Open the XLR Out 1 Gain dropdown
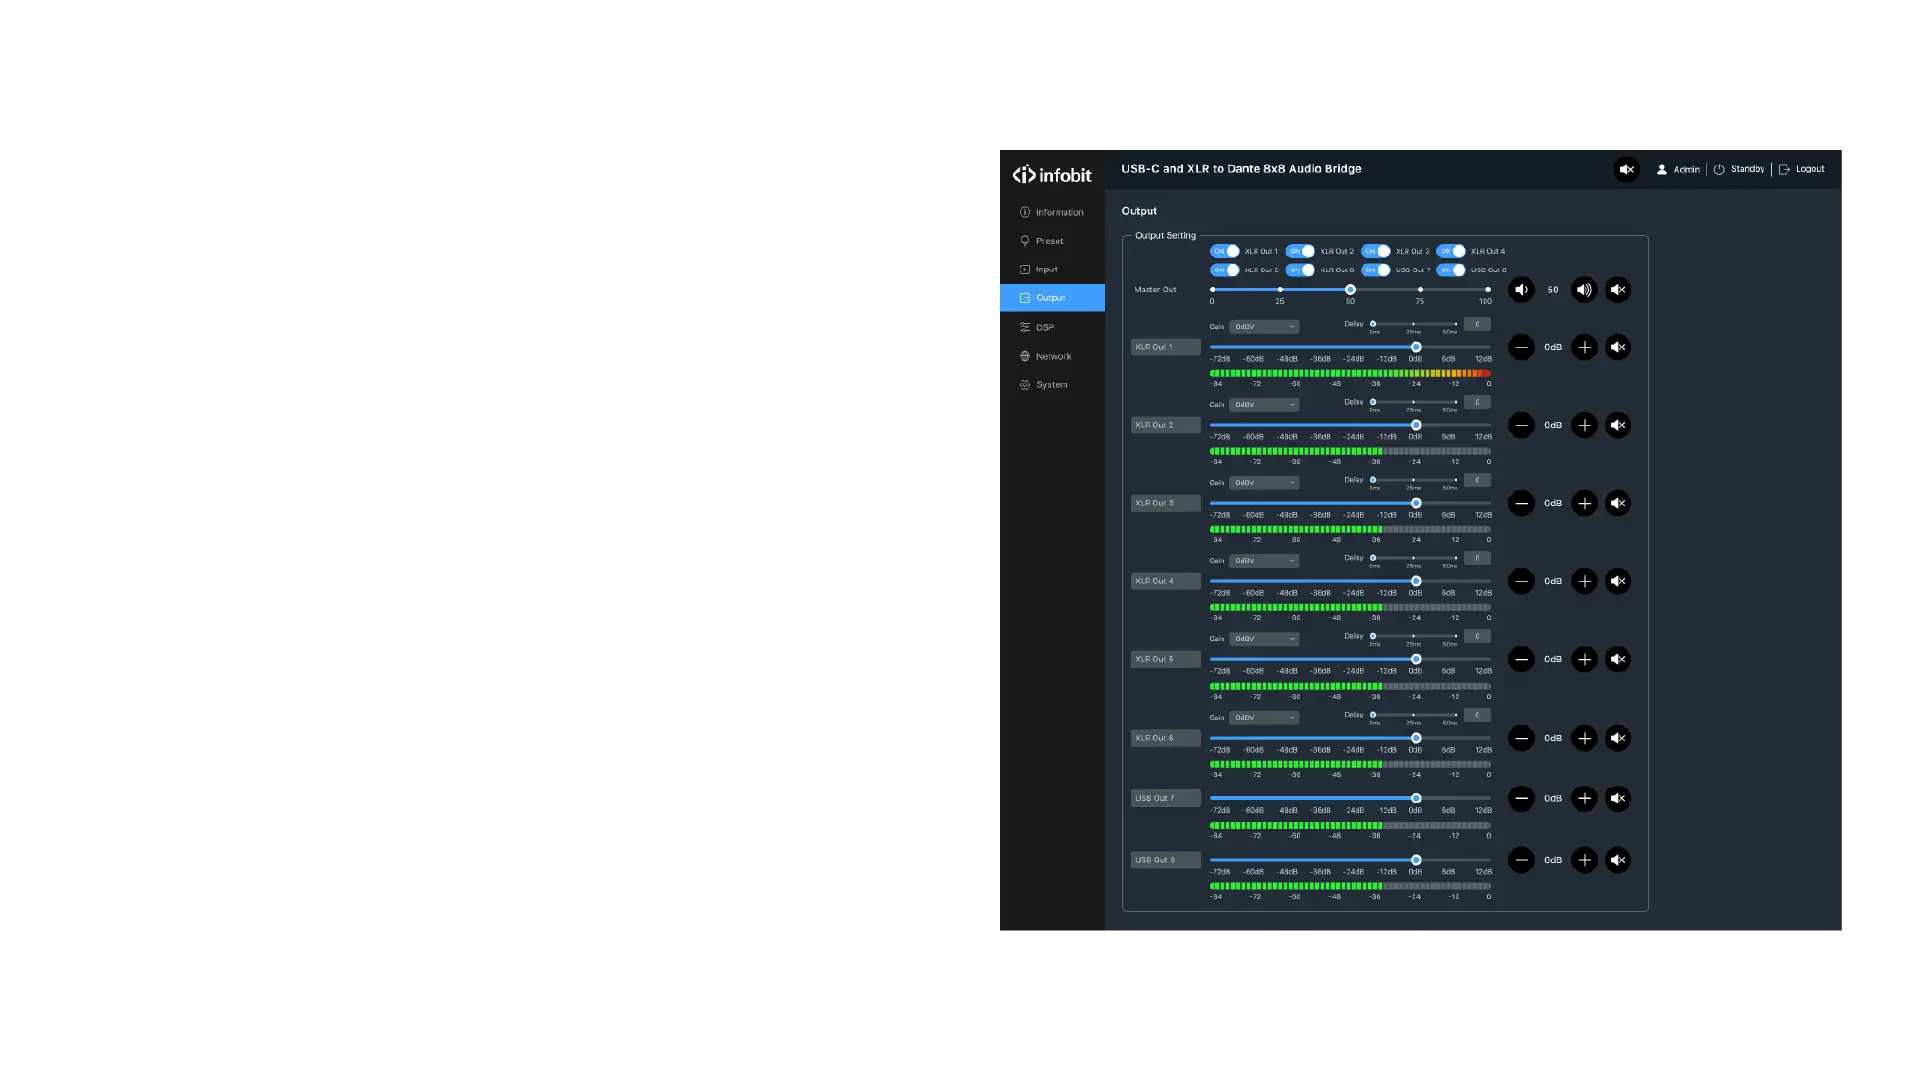Viewport: 1920px width, 1080px height. tap(1264, 327)
